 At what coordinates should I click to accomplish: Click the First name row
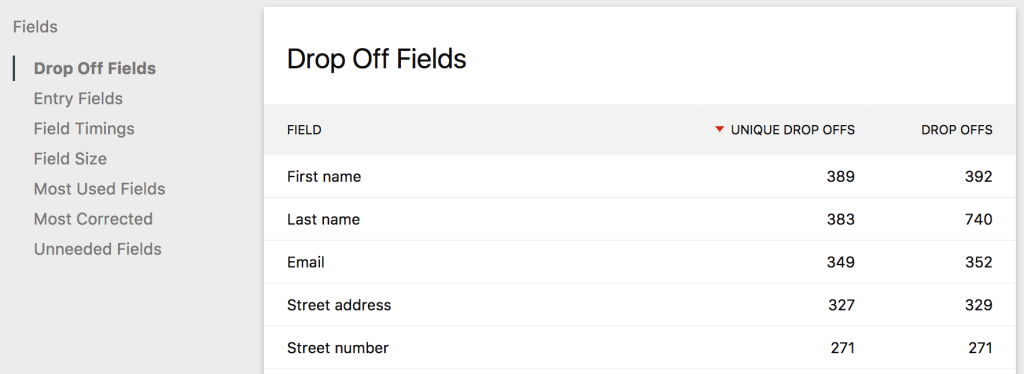tap(640, 176)
